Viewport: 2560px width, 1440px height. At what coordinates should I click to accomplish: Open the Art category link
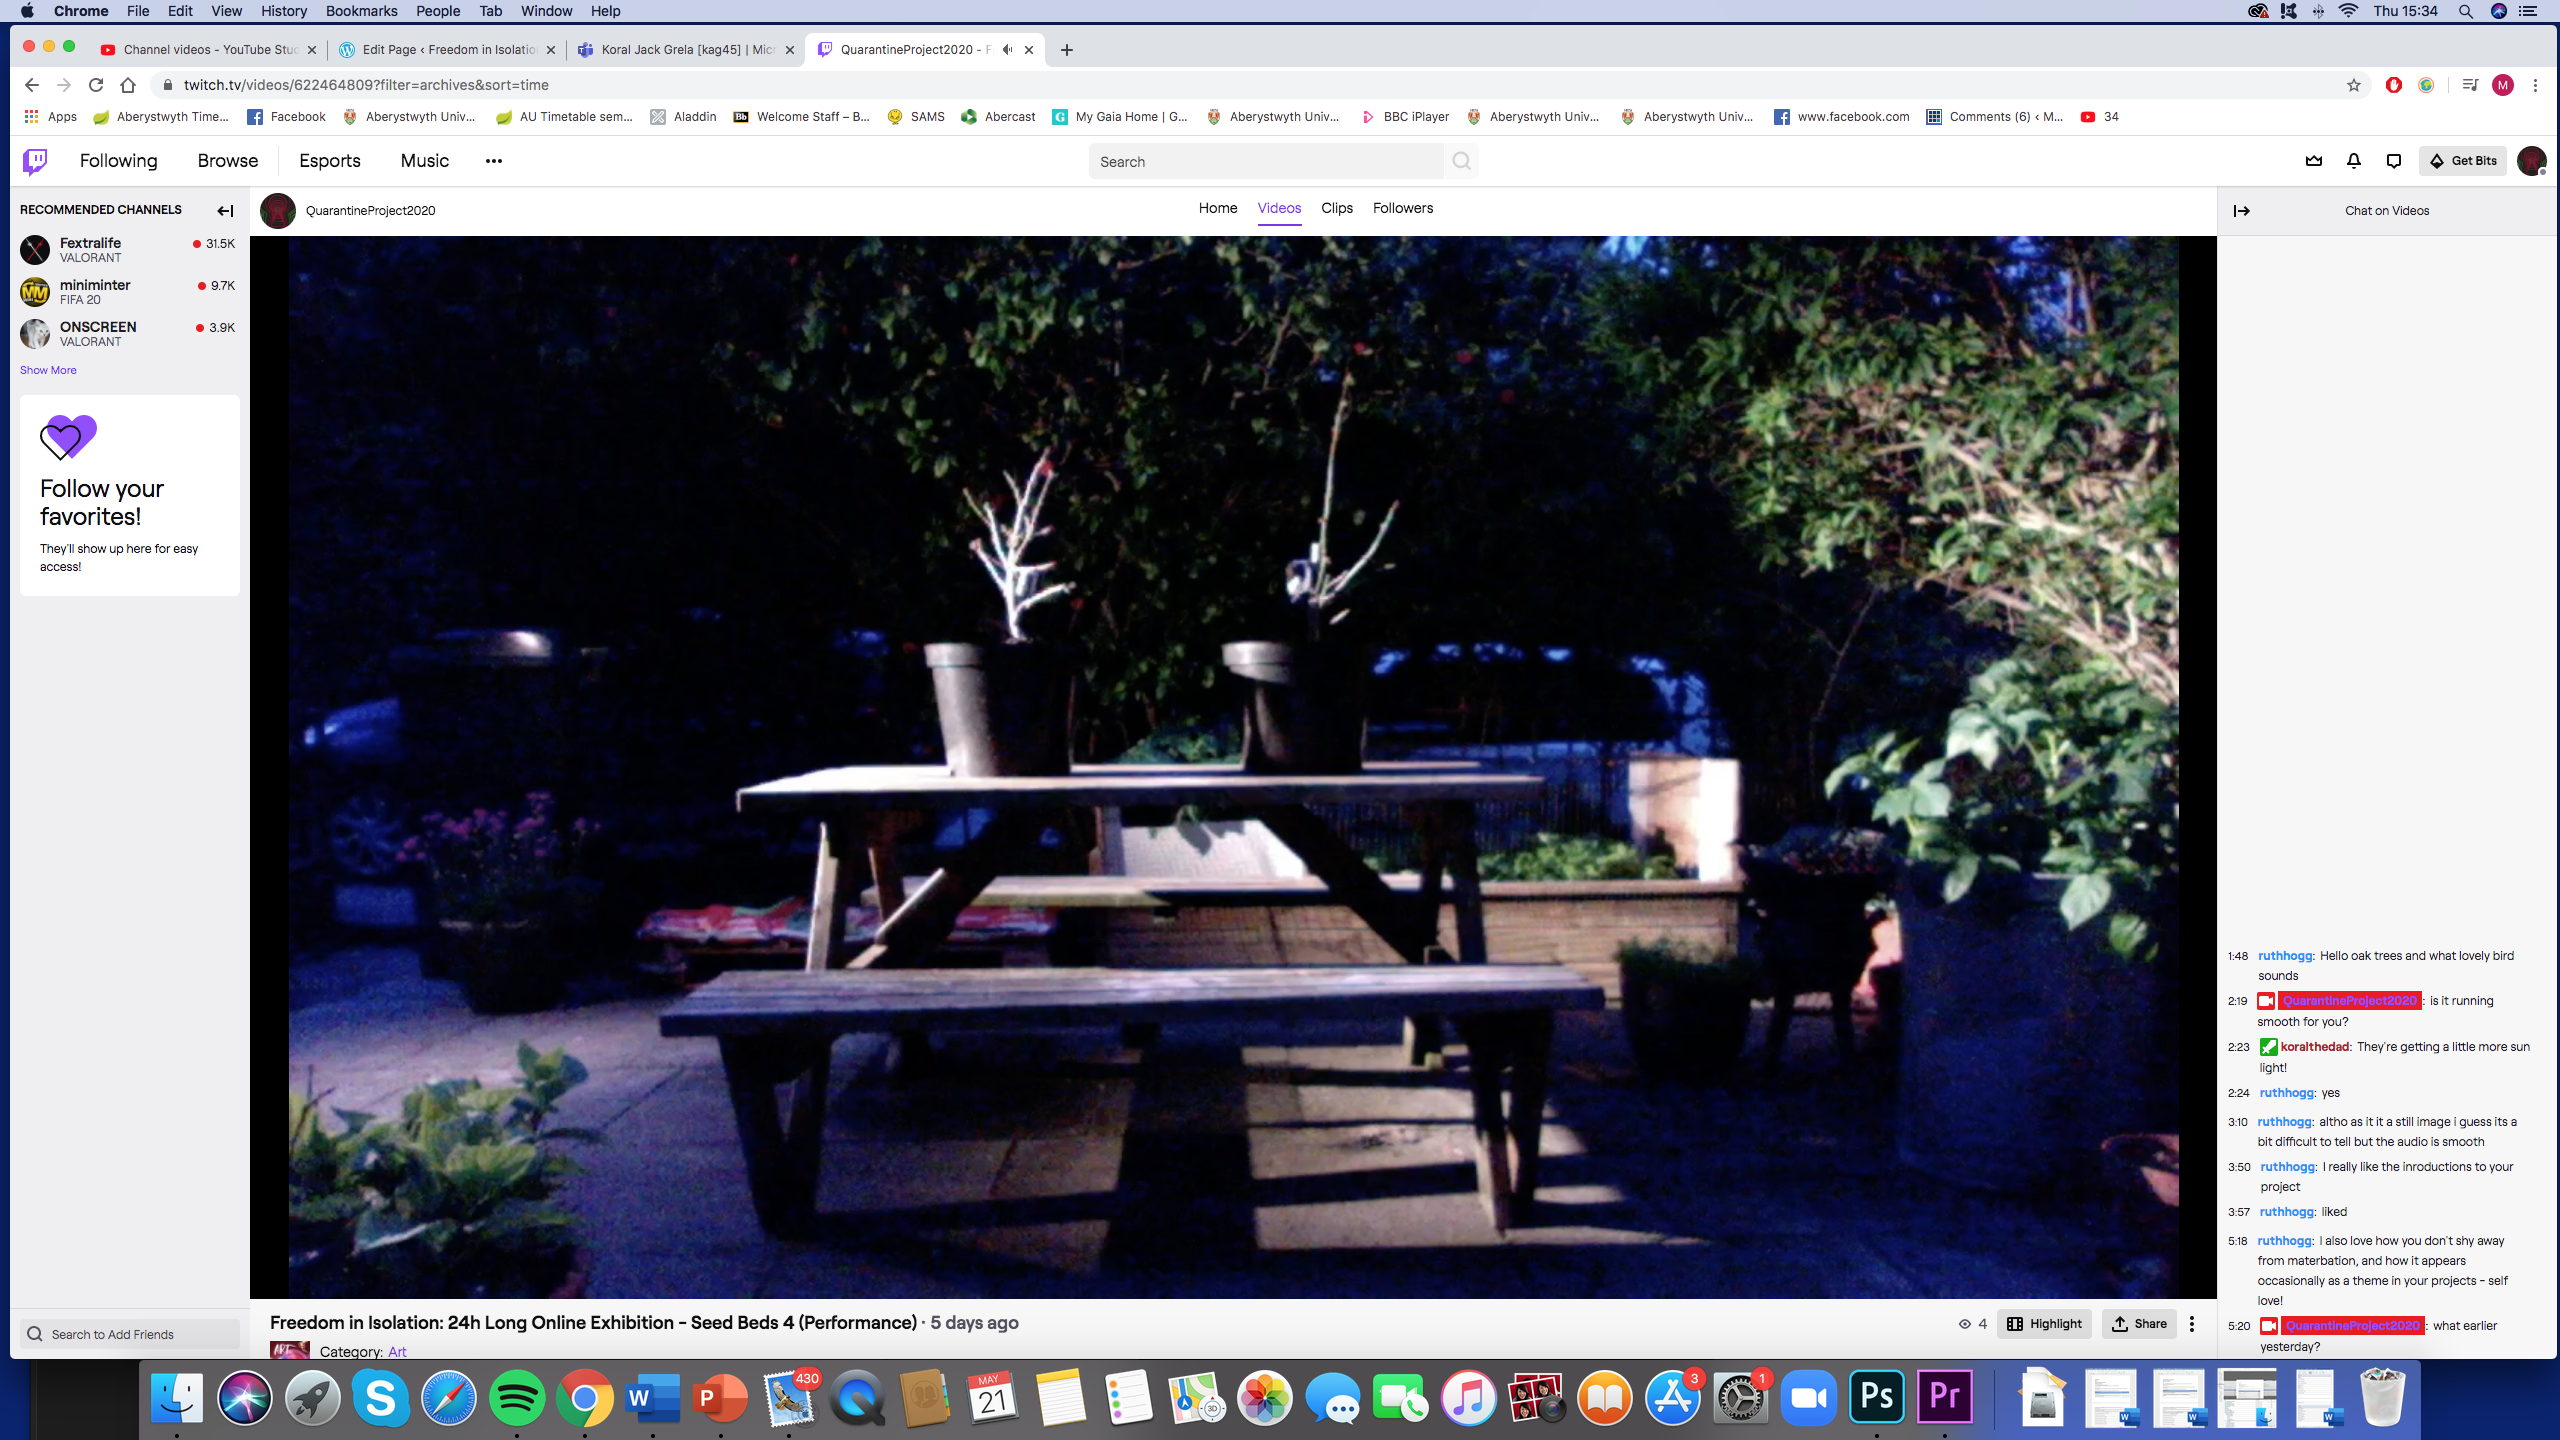pos(397,1351)
